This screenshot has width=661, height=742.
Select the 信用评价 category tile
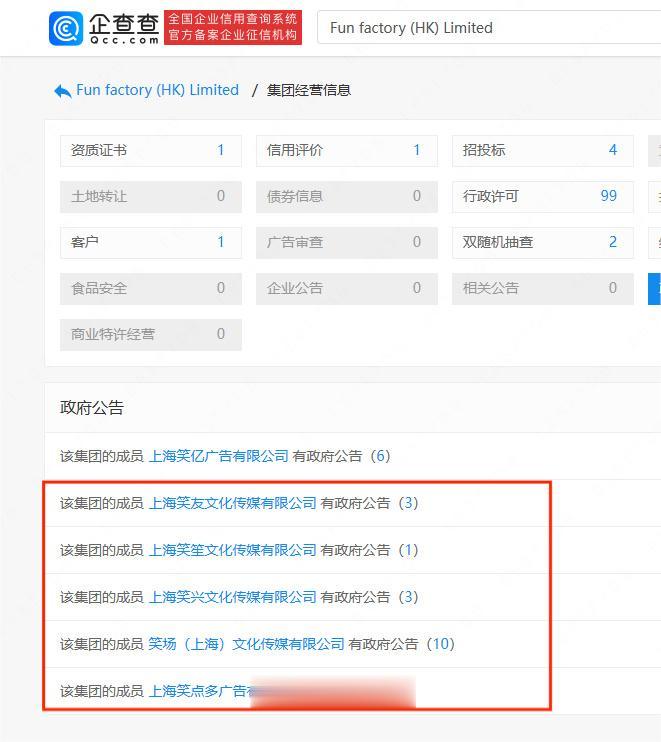pyautogui.click(x=347, y=150)
